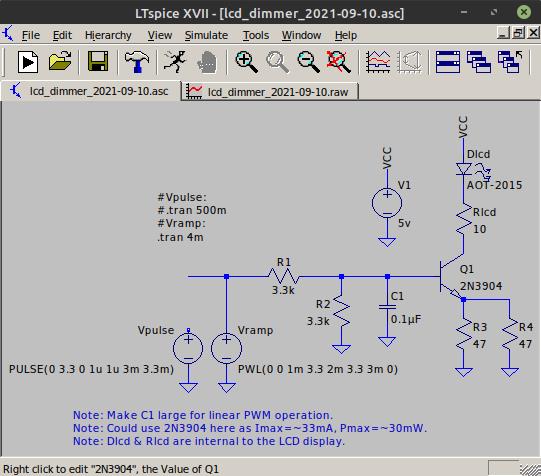Select the Dlcd LED diode symbol
Viewport: 541px width, 476px height.
[x=464, y=169]
